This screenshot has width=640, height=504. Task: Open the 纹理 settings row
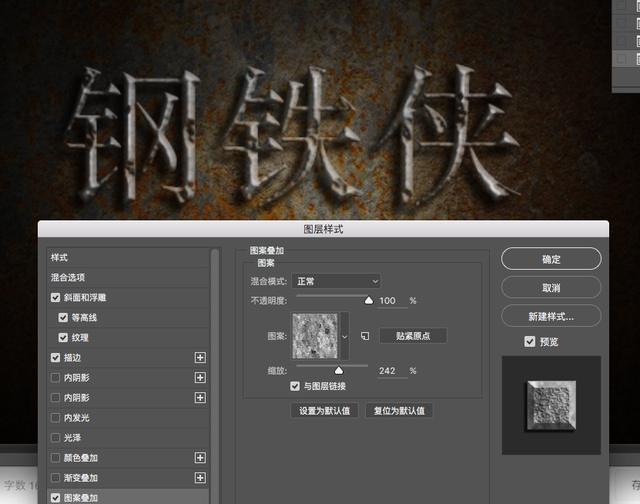click(128, 337)
